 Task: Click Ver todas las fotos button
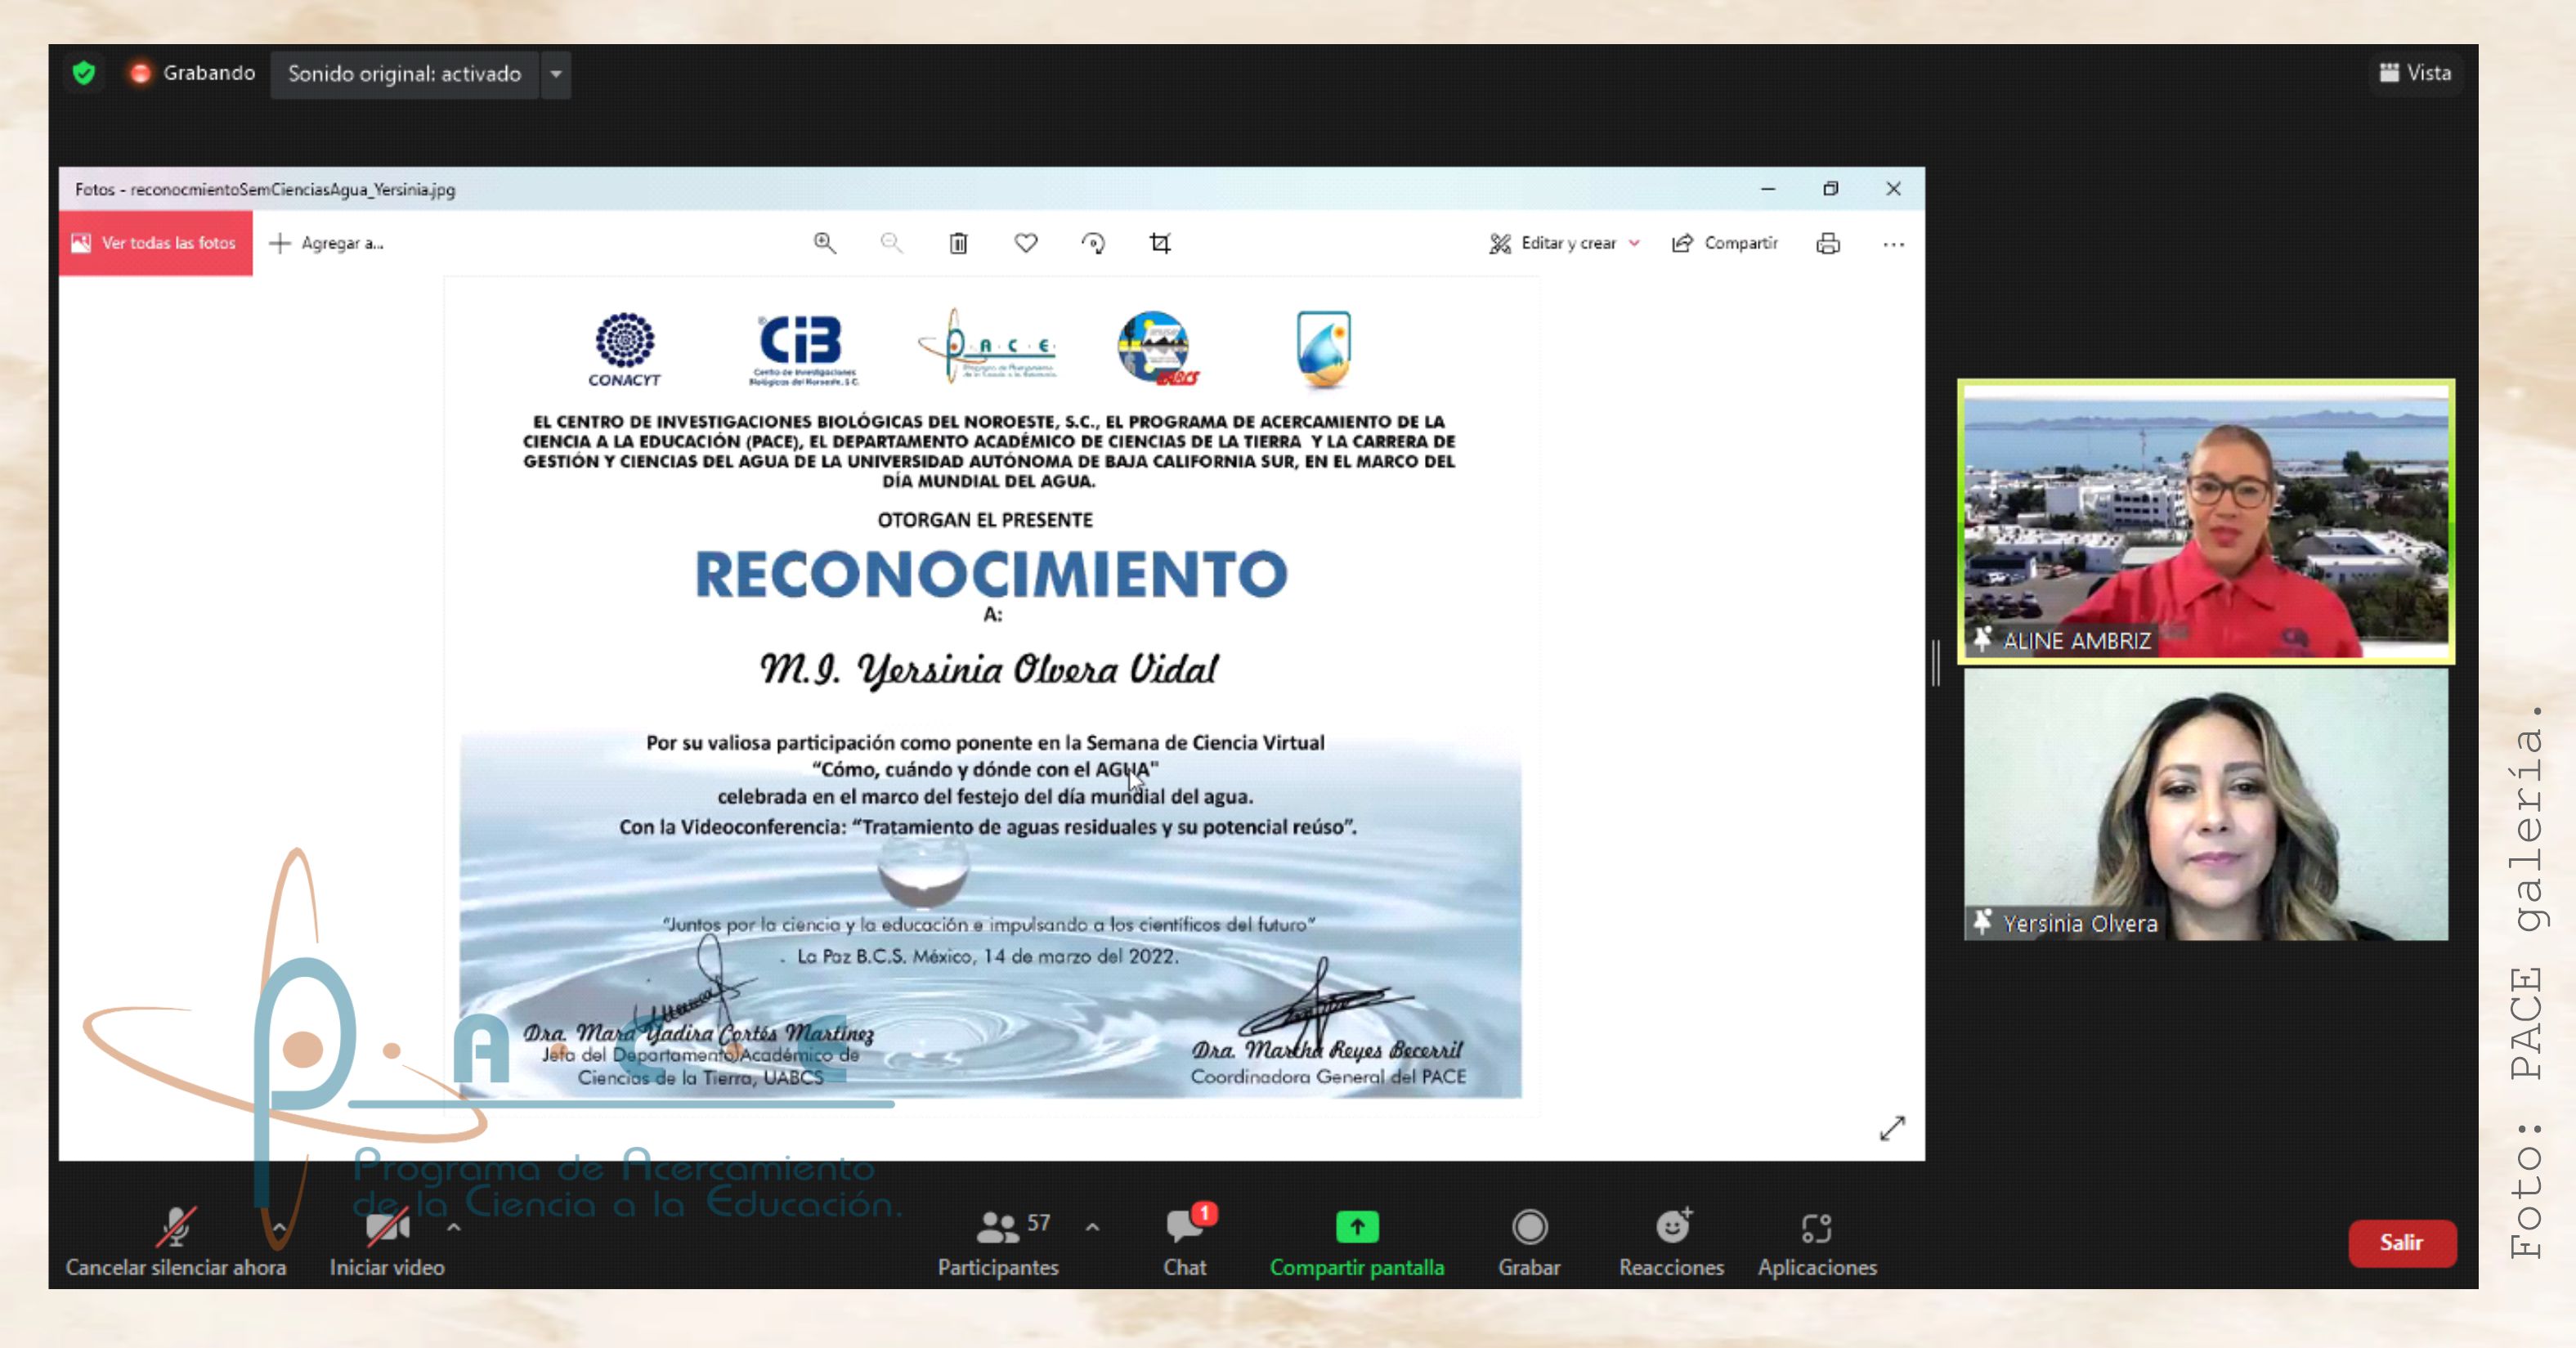[x=155, y=243]
